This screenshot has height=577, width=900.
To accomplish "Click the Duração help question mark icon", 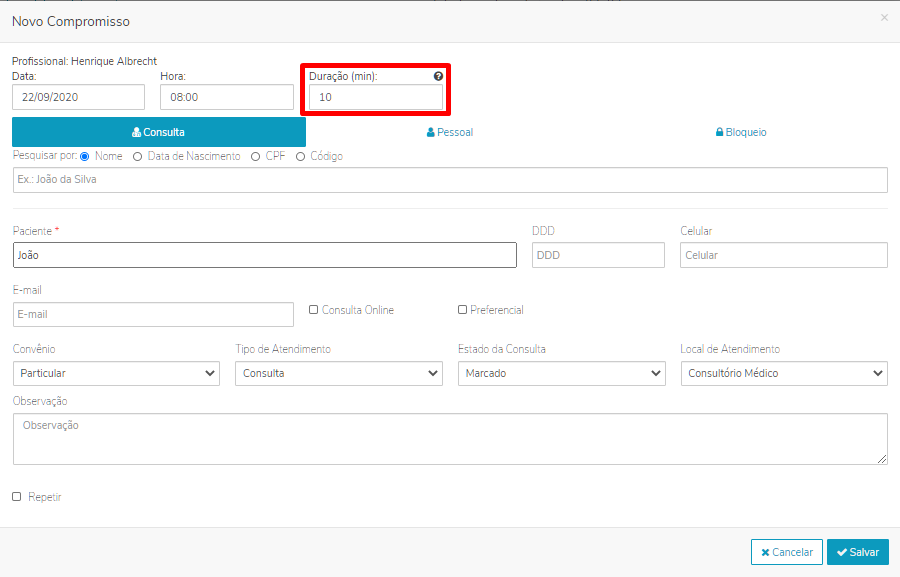I will pos(438,76).
